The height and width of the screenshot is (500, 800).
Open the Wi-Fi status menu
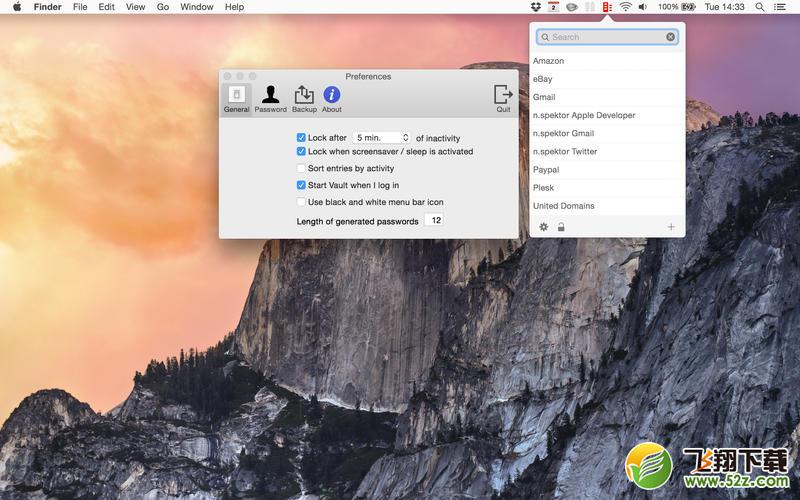(x=626, y=7)
